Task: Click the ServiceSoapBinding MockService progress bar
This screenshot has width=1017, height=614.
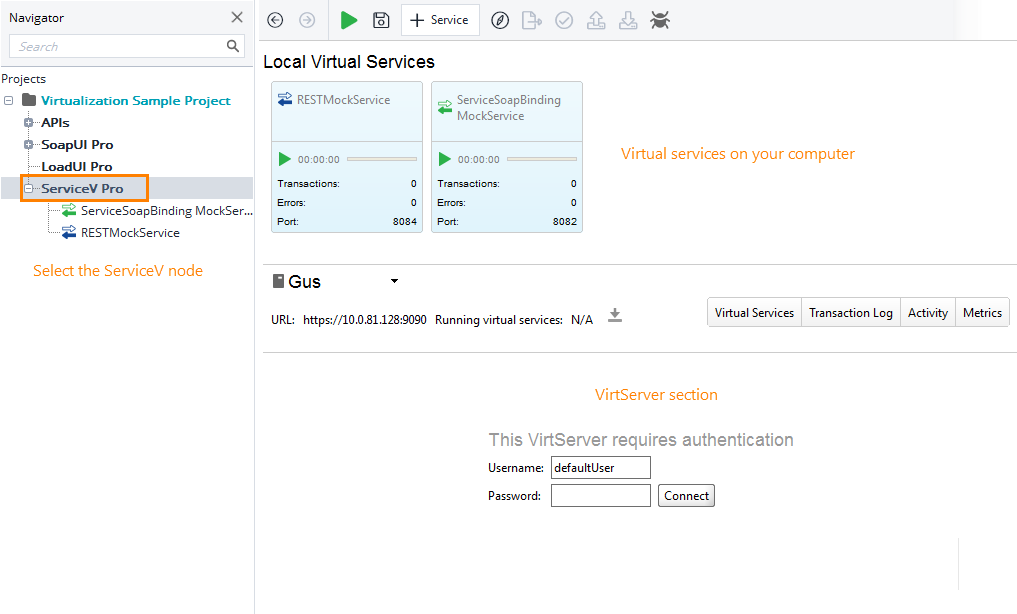Action: pyautogui.click(x=542, y=159)
